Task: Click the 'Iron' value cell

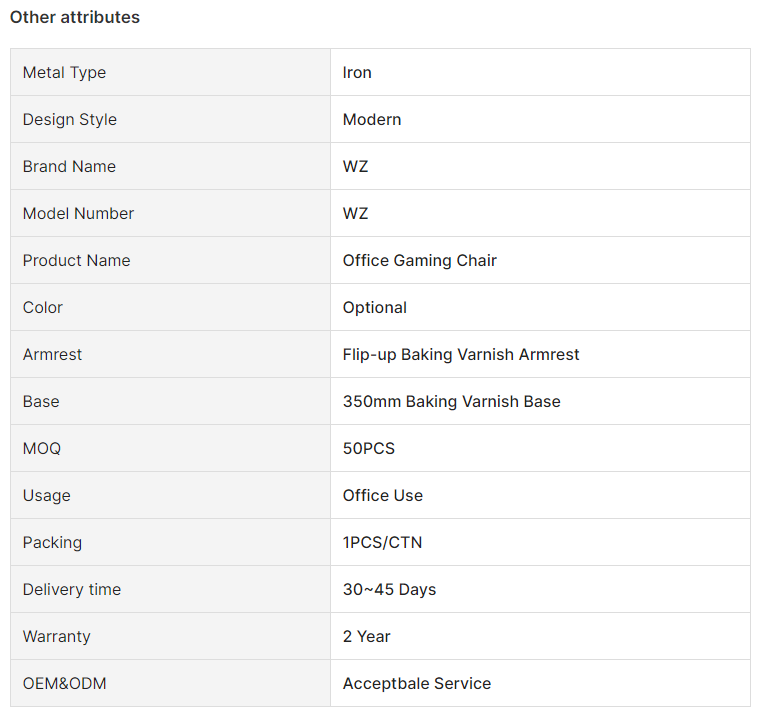Action: coord(540,72)
